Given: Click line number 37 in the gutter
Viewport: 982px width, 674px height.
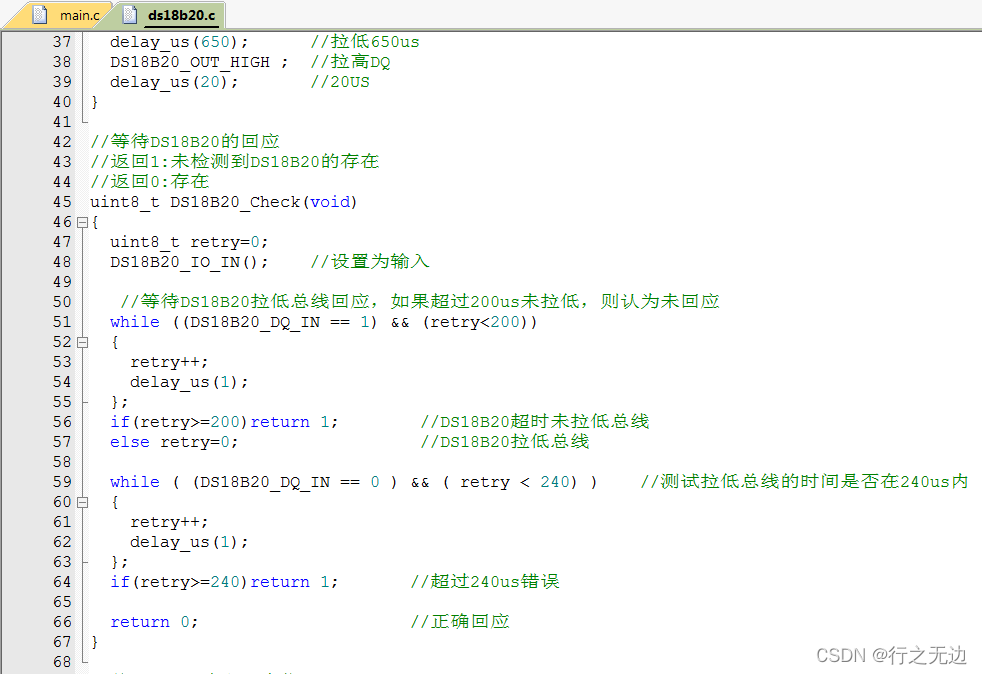Looking at the screenshot, I should click(x=62, y=42).
